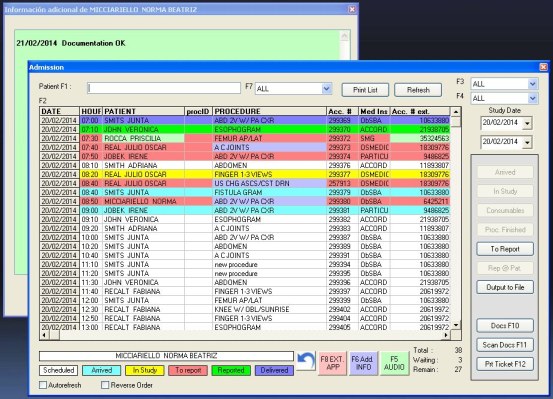This screenshot has height=399, width=553.
Task: Click Documentation OK note in info window
Action: [71, 43]
